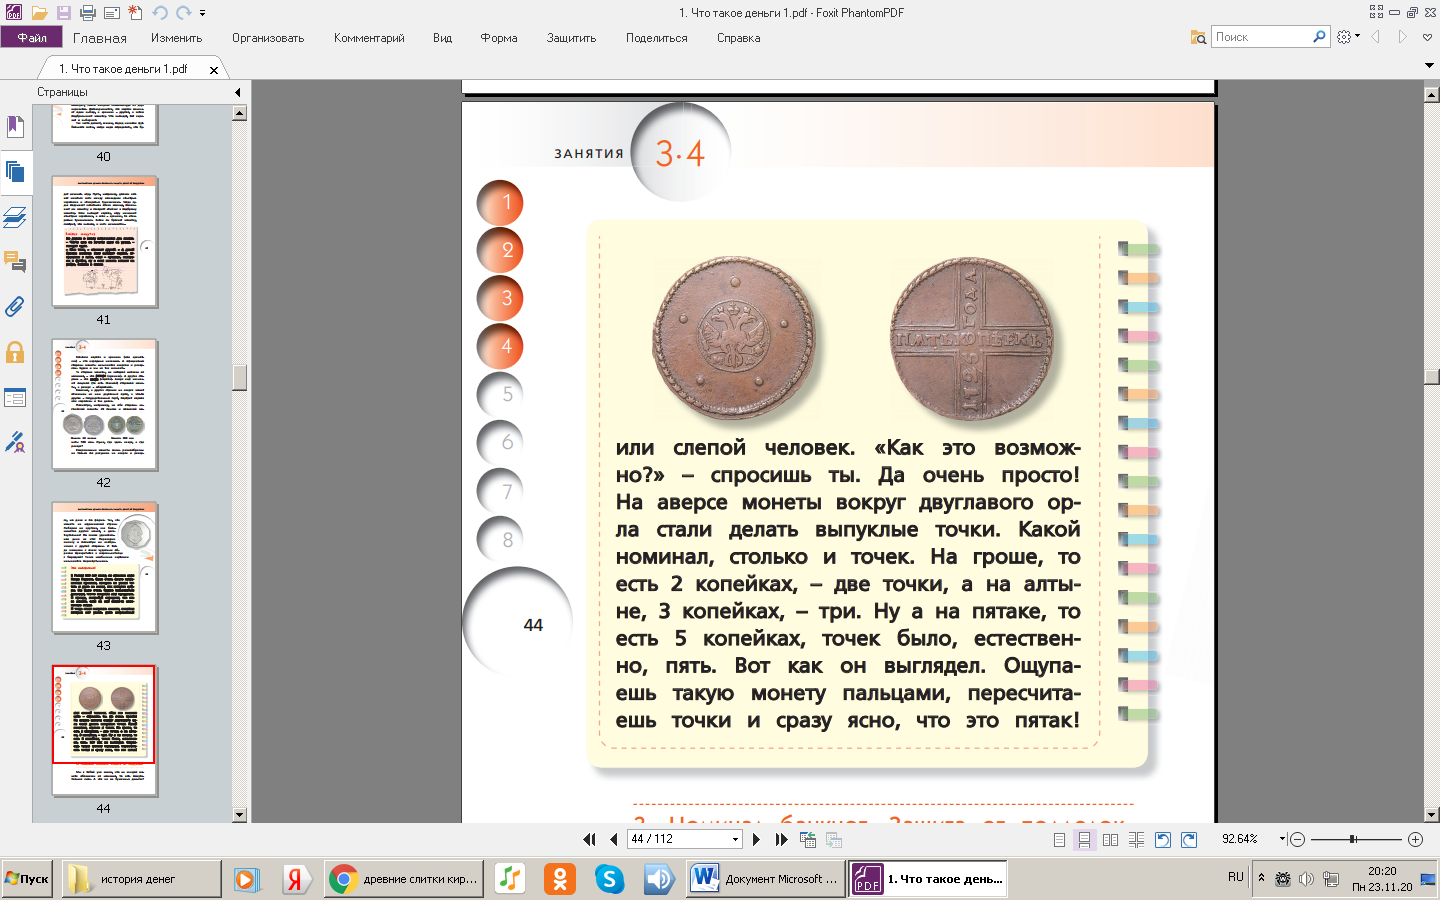The width and height of the screenshot is (1440, 900).
Task: Click the zoom slider handle
Action: (x=1353, y=839)
